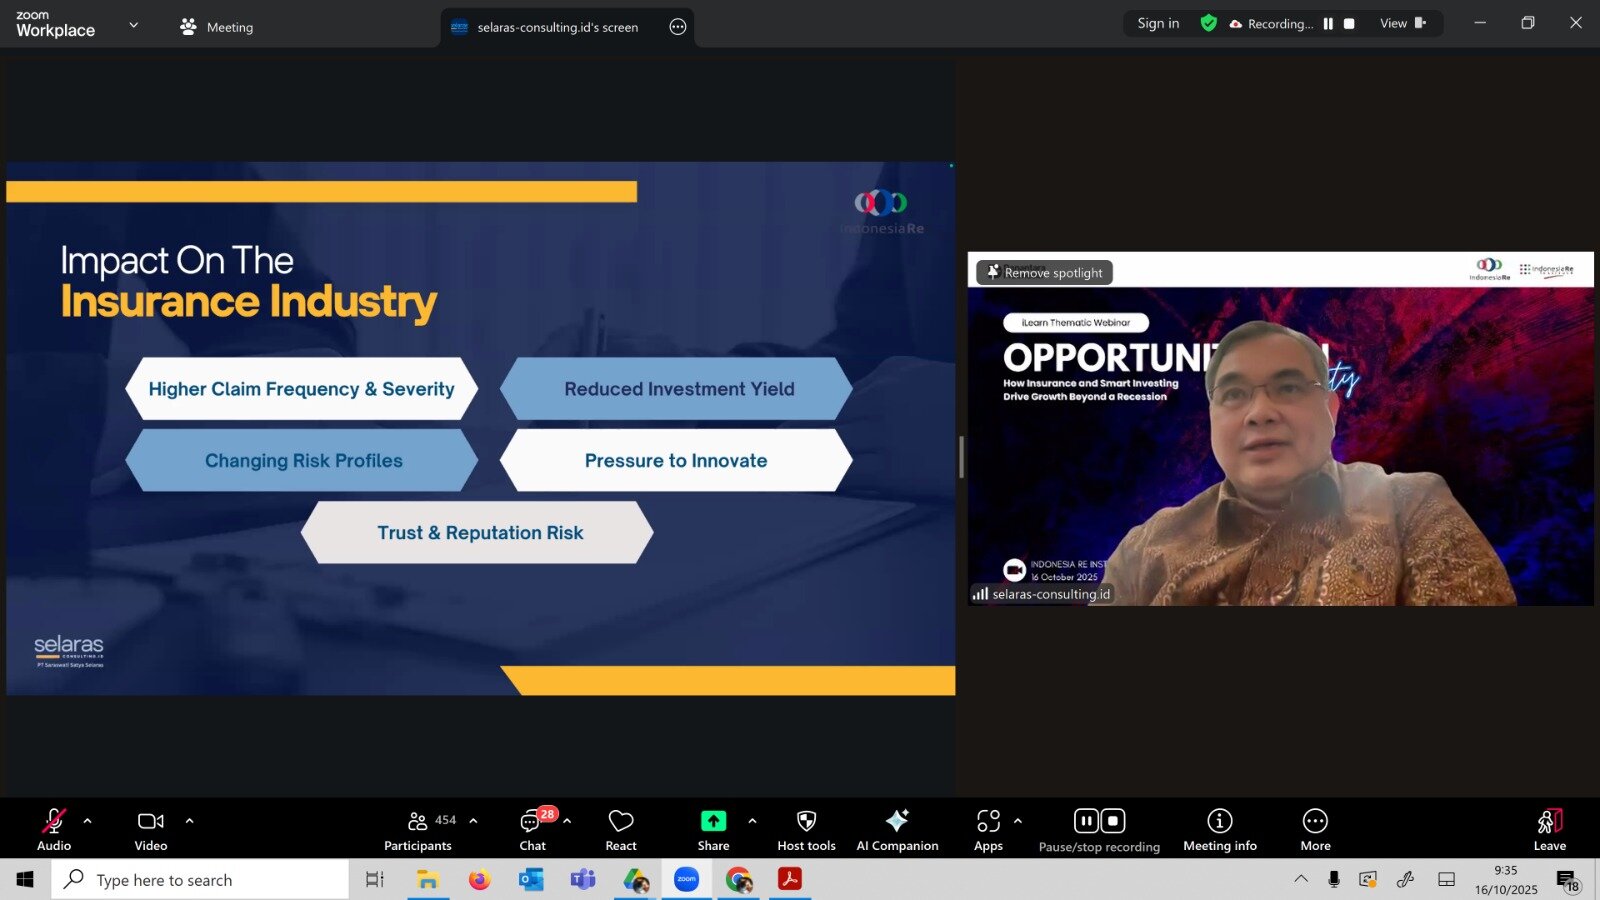Expand the video options arrow
The height and width of the screenshot is (900, 1600).
(x=189, y=821)
